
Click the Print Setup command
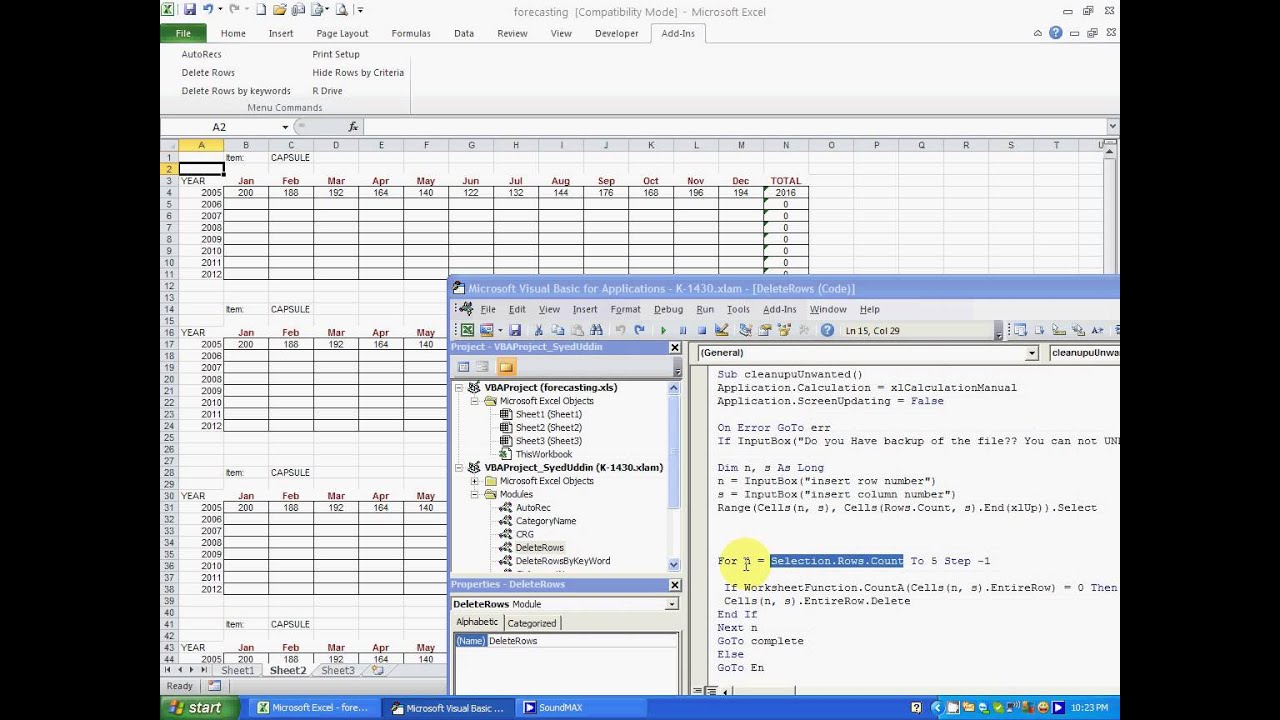(x=336, y=54)
